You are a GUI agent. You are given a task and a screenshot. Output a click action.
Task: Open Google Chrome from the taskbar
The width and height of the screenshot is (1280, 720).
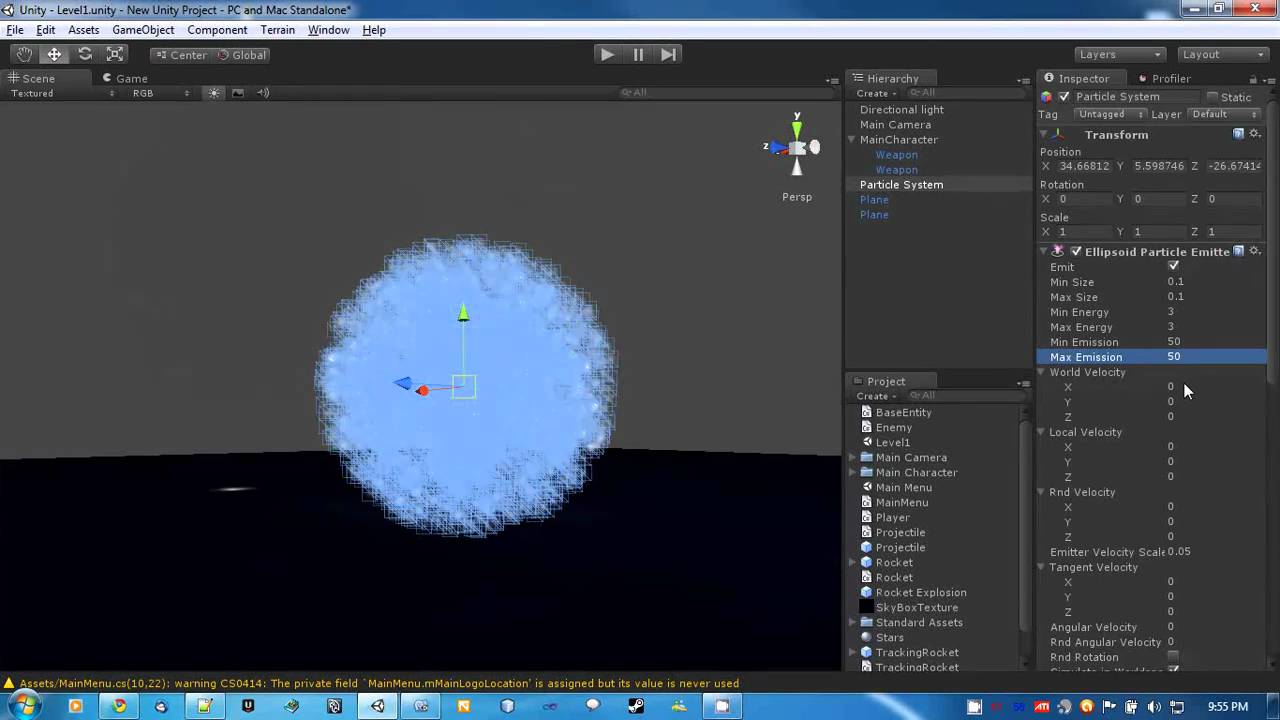click(119, 706)
